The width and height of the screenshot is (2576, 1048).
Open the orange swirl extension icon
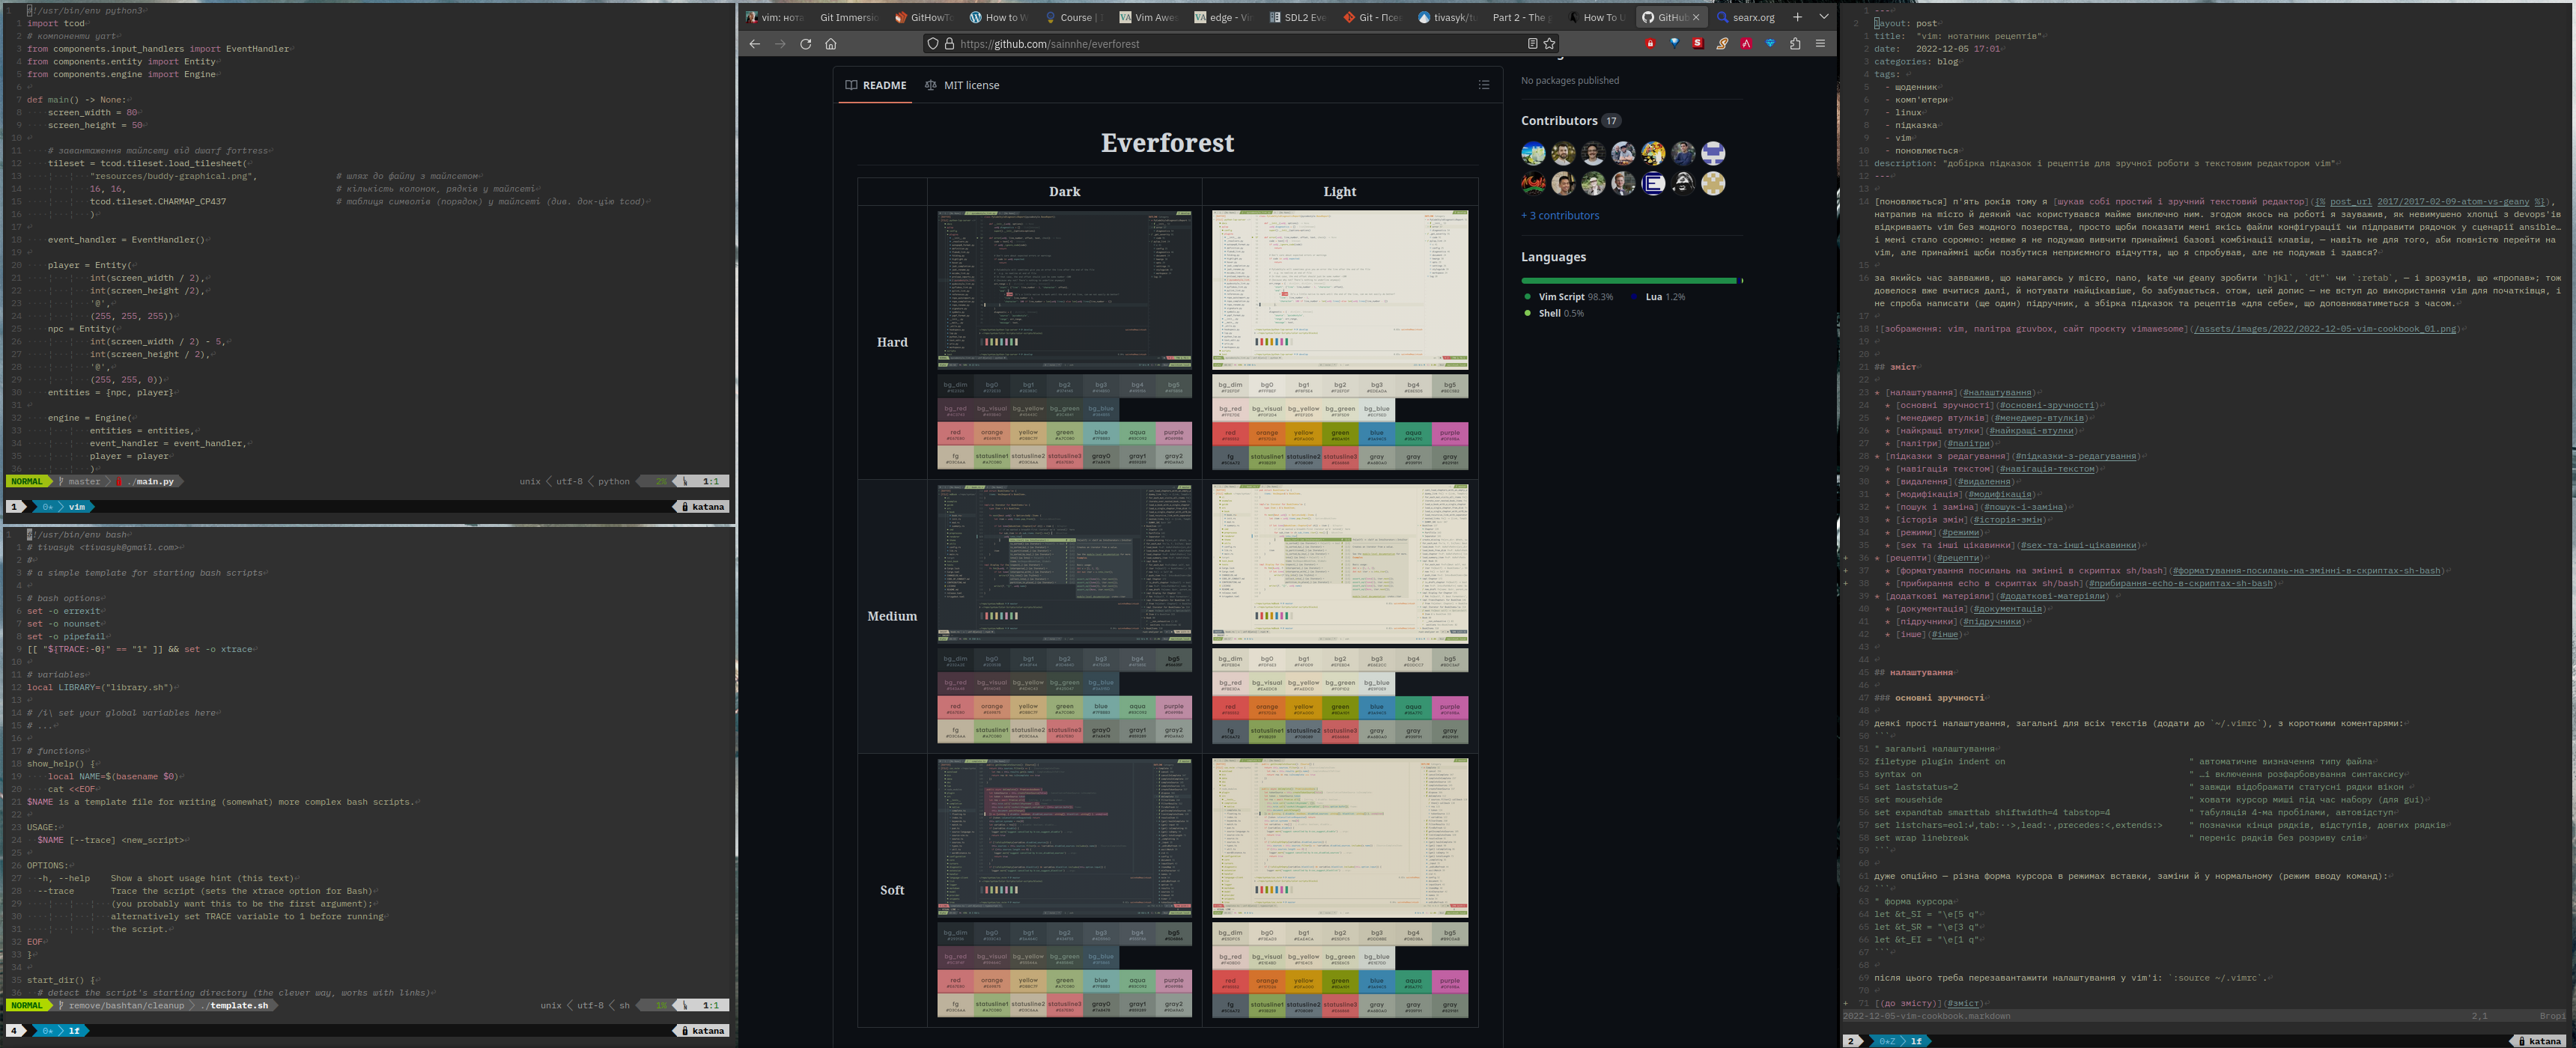pos(1722,44)
